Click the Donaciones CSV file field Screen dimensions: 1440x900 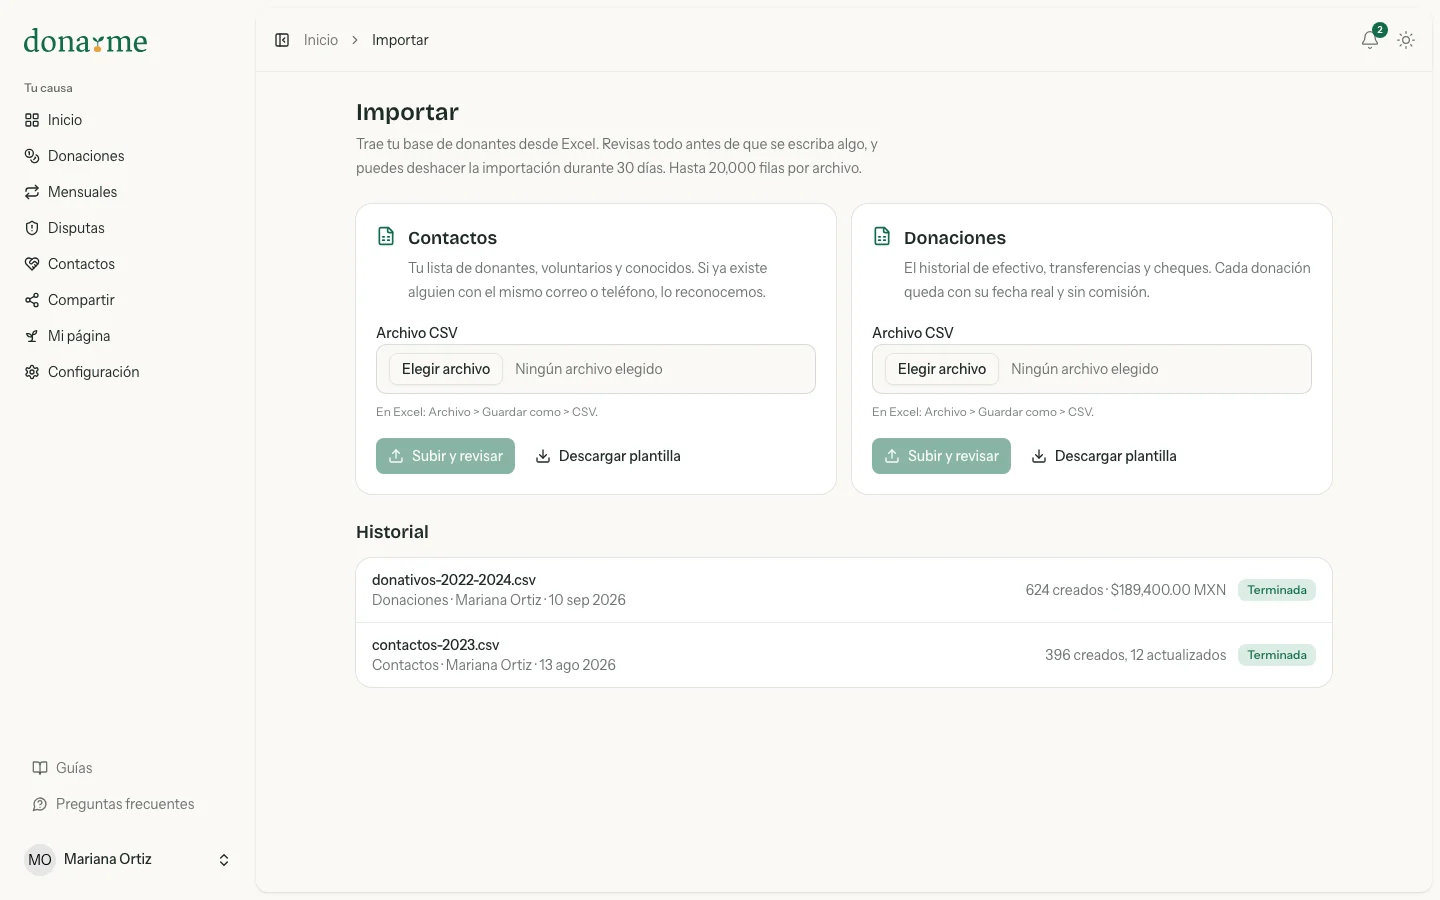[x=1092, y=369]
